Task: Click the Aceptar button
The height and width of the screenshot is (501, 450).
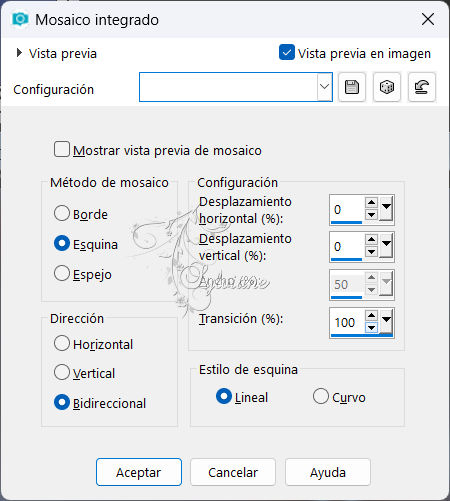Action: click(139, 472)
